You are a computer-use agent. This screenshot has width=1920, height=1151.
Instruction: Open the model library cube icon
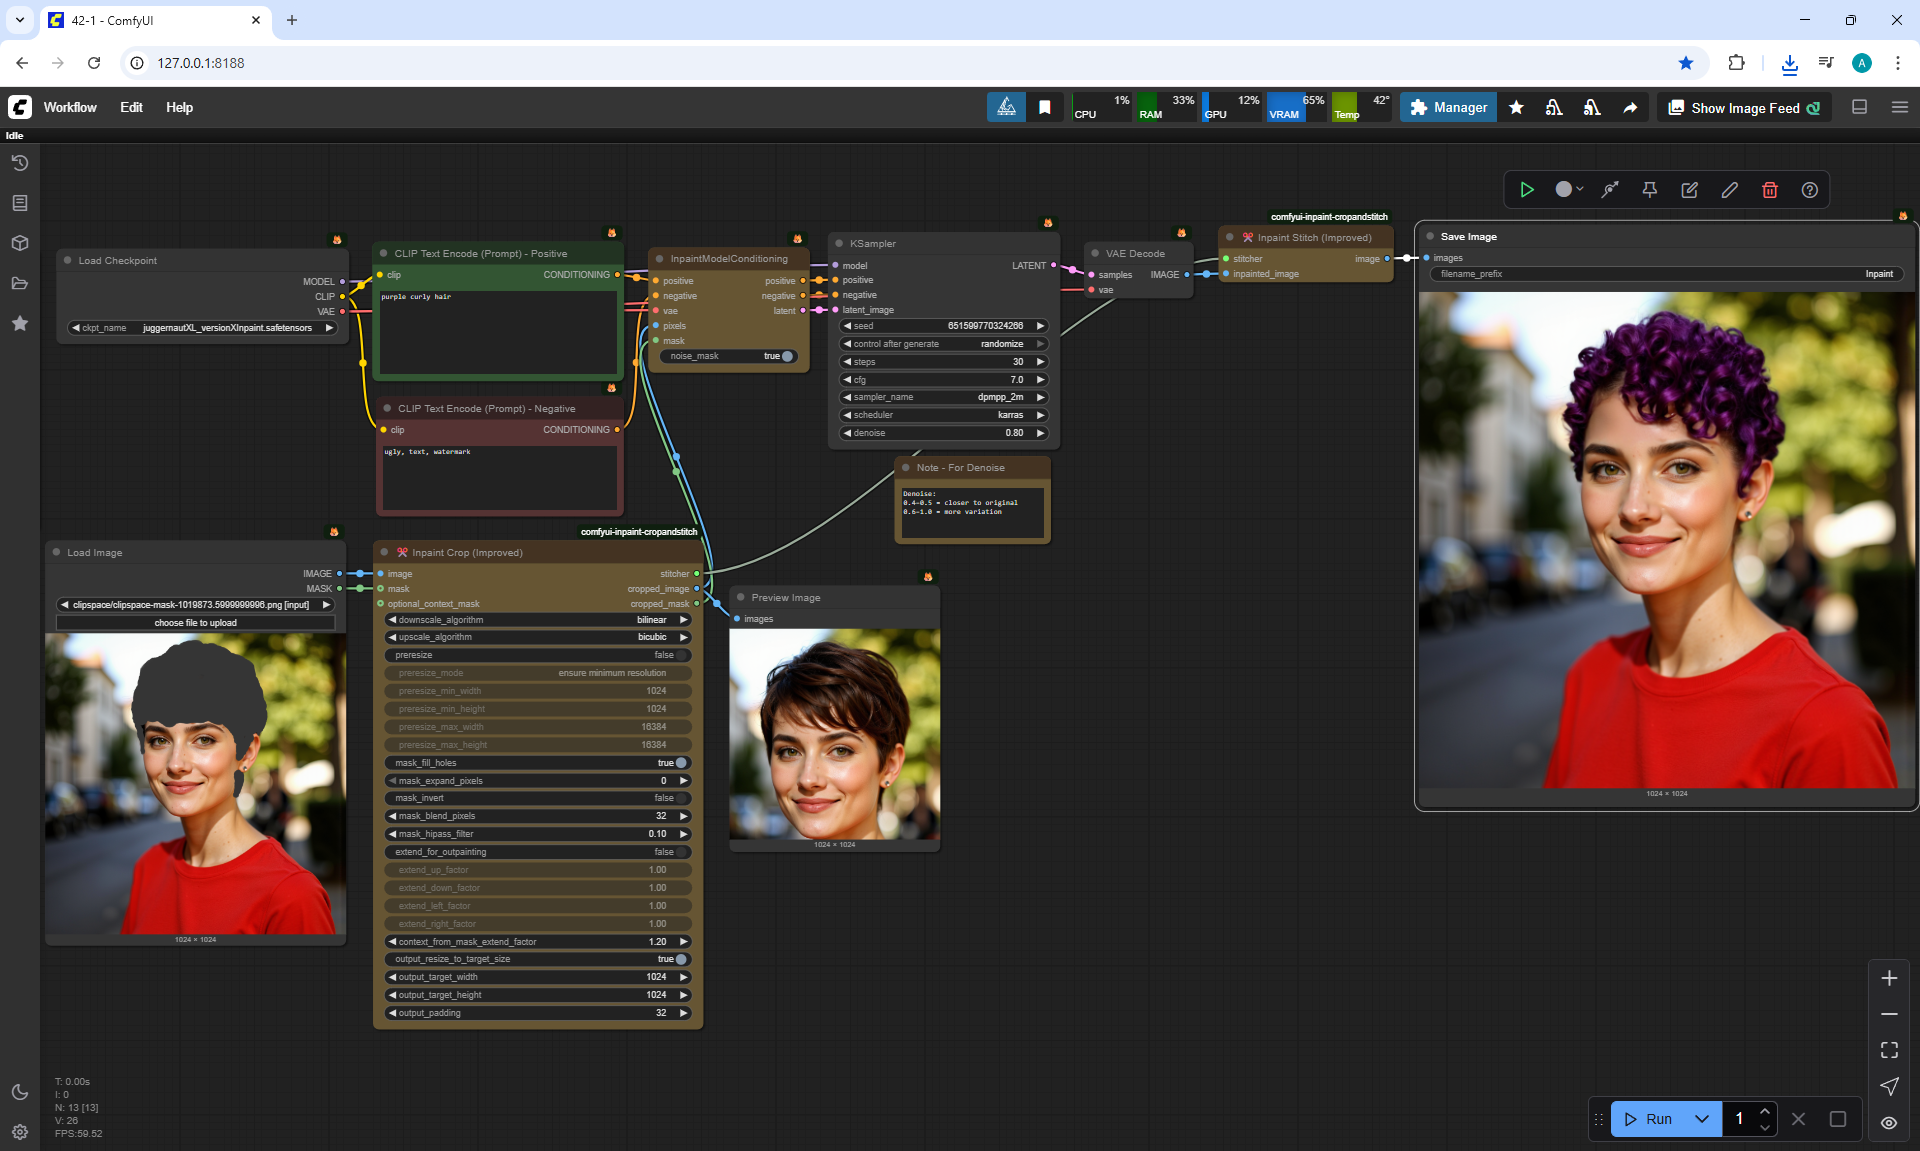coord(20,243)
